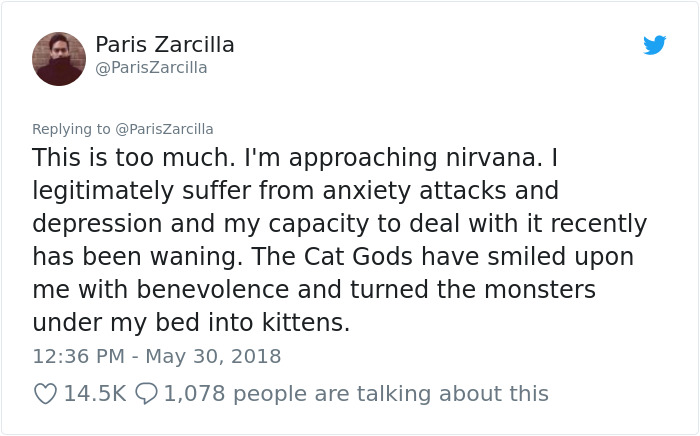Open '1,078 people are talking about this'
Viewport: 700px width, 436px height.
(356, 393)
